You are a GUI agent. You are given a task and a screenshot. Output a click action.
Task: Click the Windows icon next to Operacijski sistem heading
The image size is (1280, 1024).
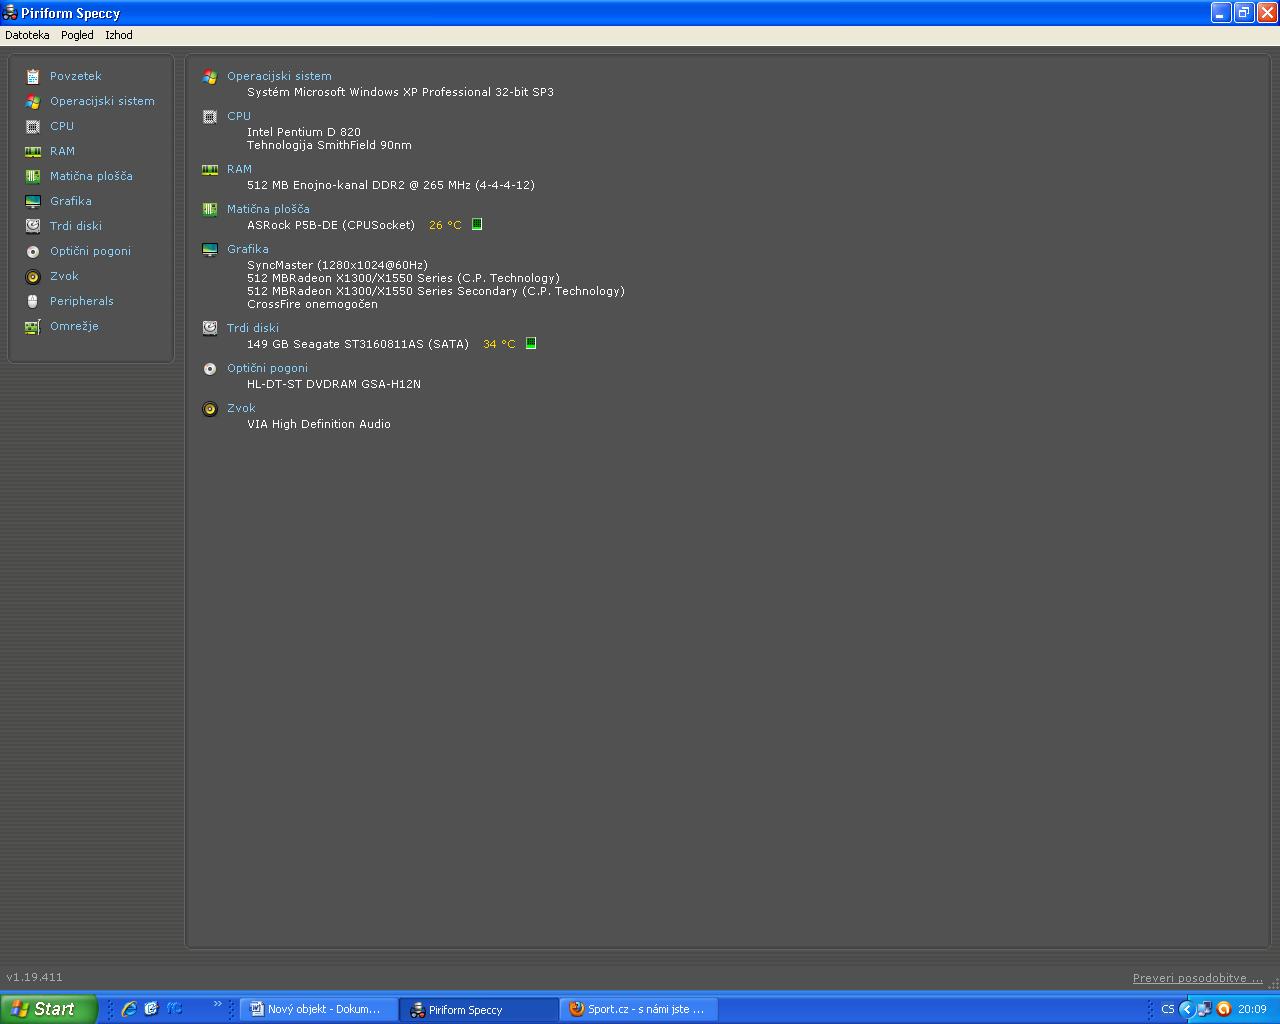[210, 76]
